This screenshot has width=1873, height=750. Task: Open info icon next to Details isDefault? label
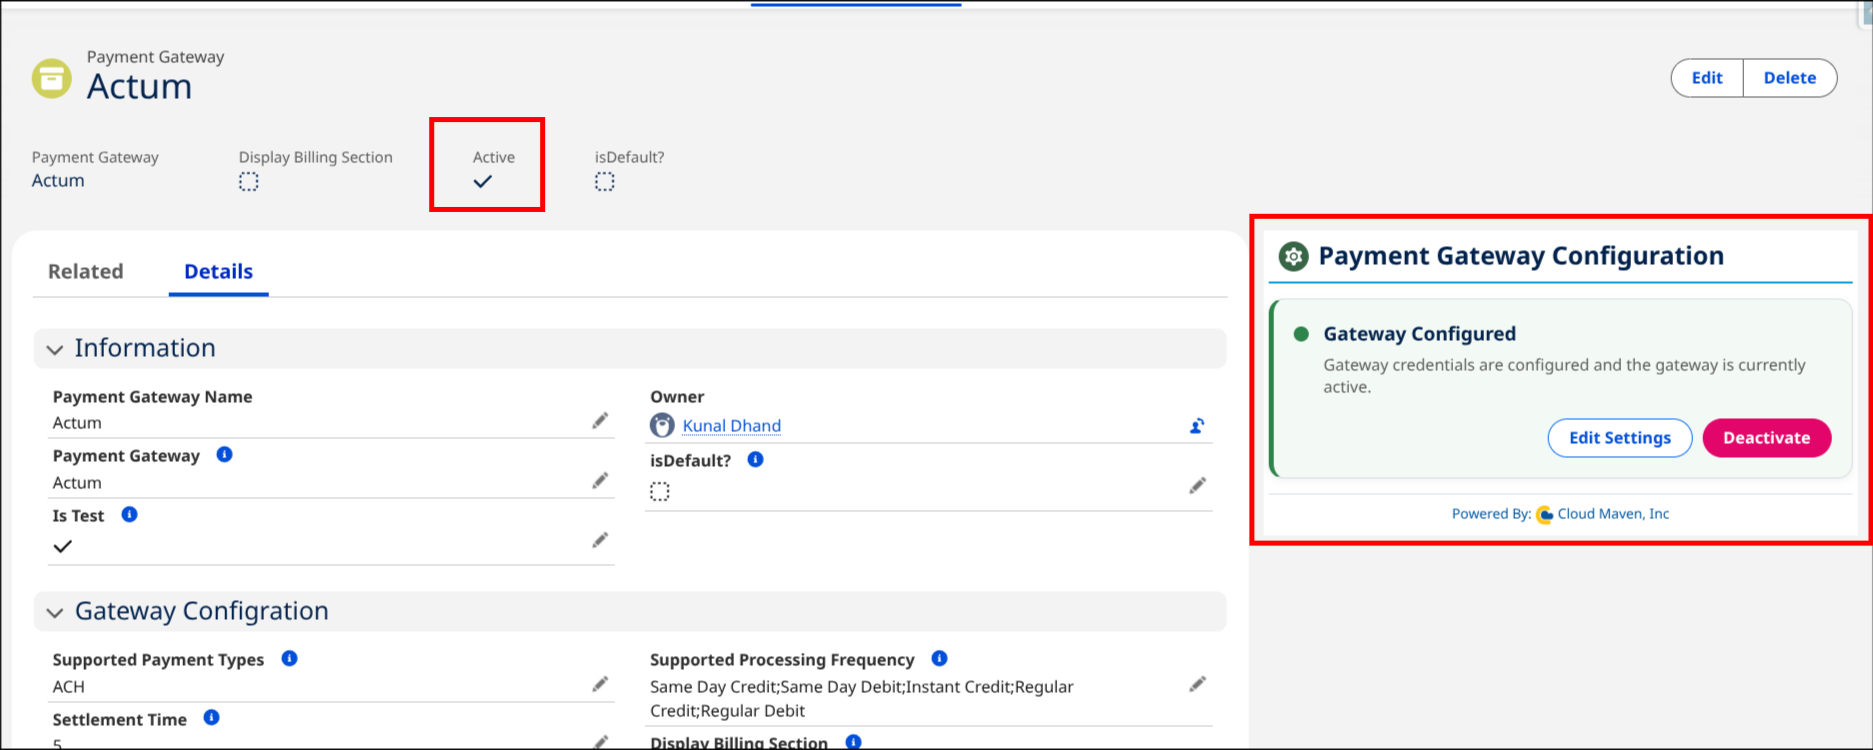point(756,459)
